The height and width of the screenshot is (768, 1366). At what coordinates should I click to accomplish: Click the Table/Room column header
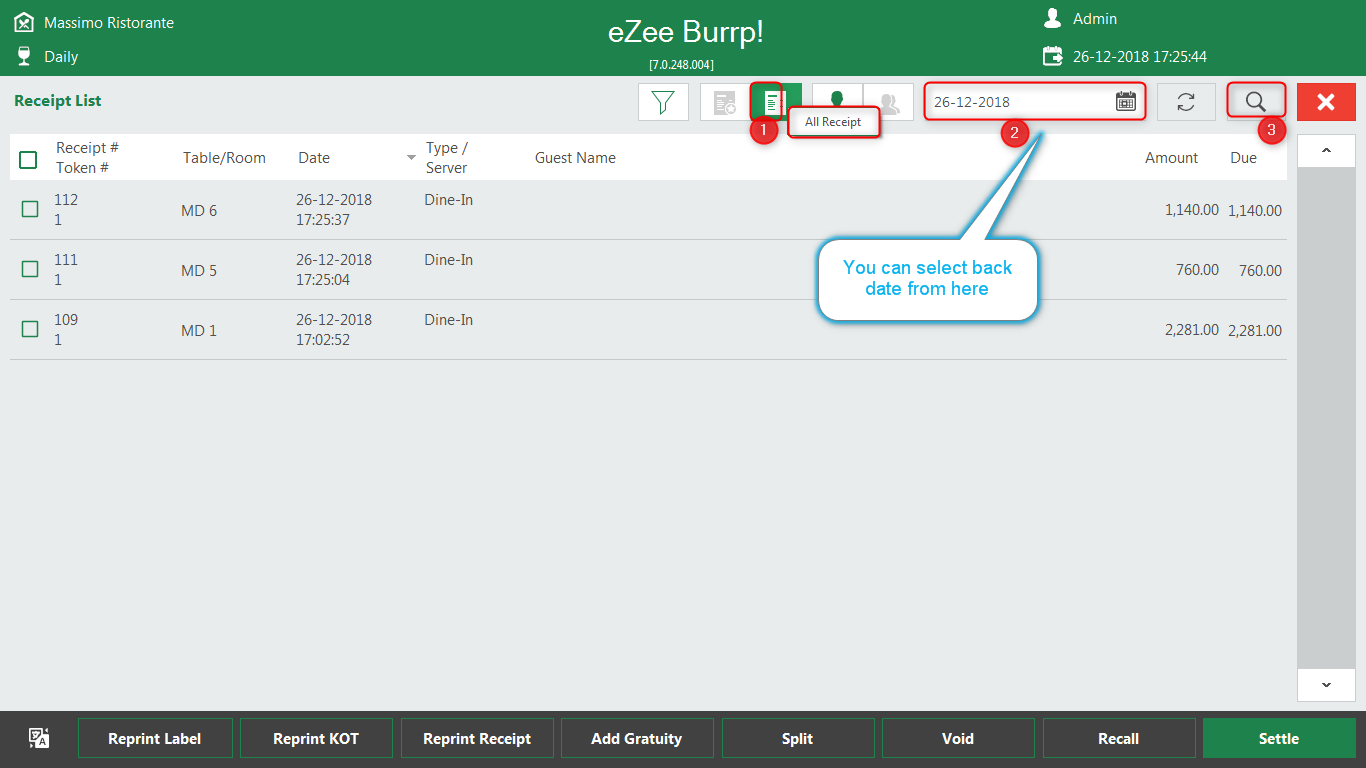pyautogui.click(x=224, y=158)
